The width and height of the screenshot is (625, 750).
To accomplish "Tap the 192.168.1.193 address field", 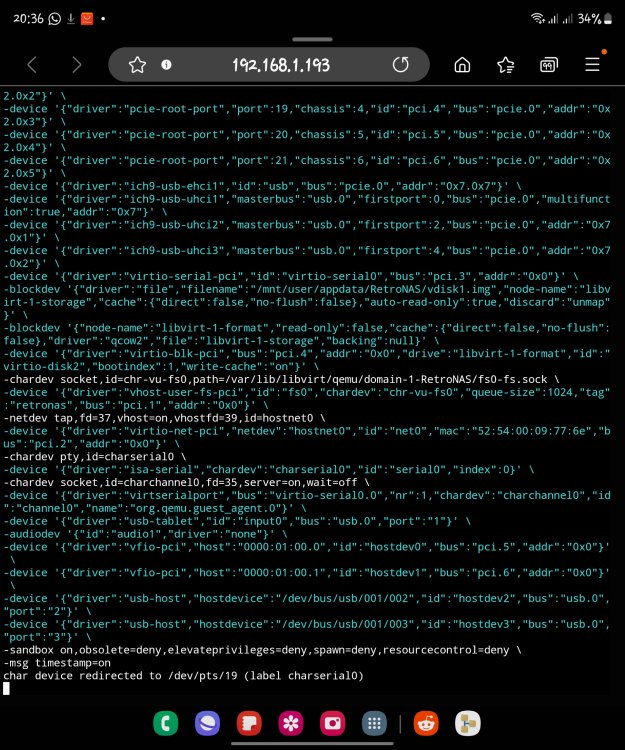I will pyautogui.click(x=281, y=65).
